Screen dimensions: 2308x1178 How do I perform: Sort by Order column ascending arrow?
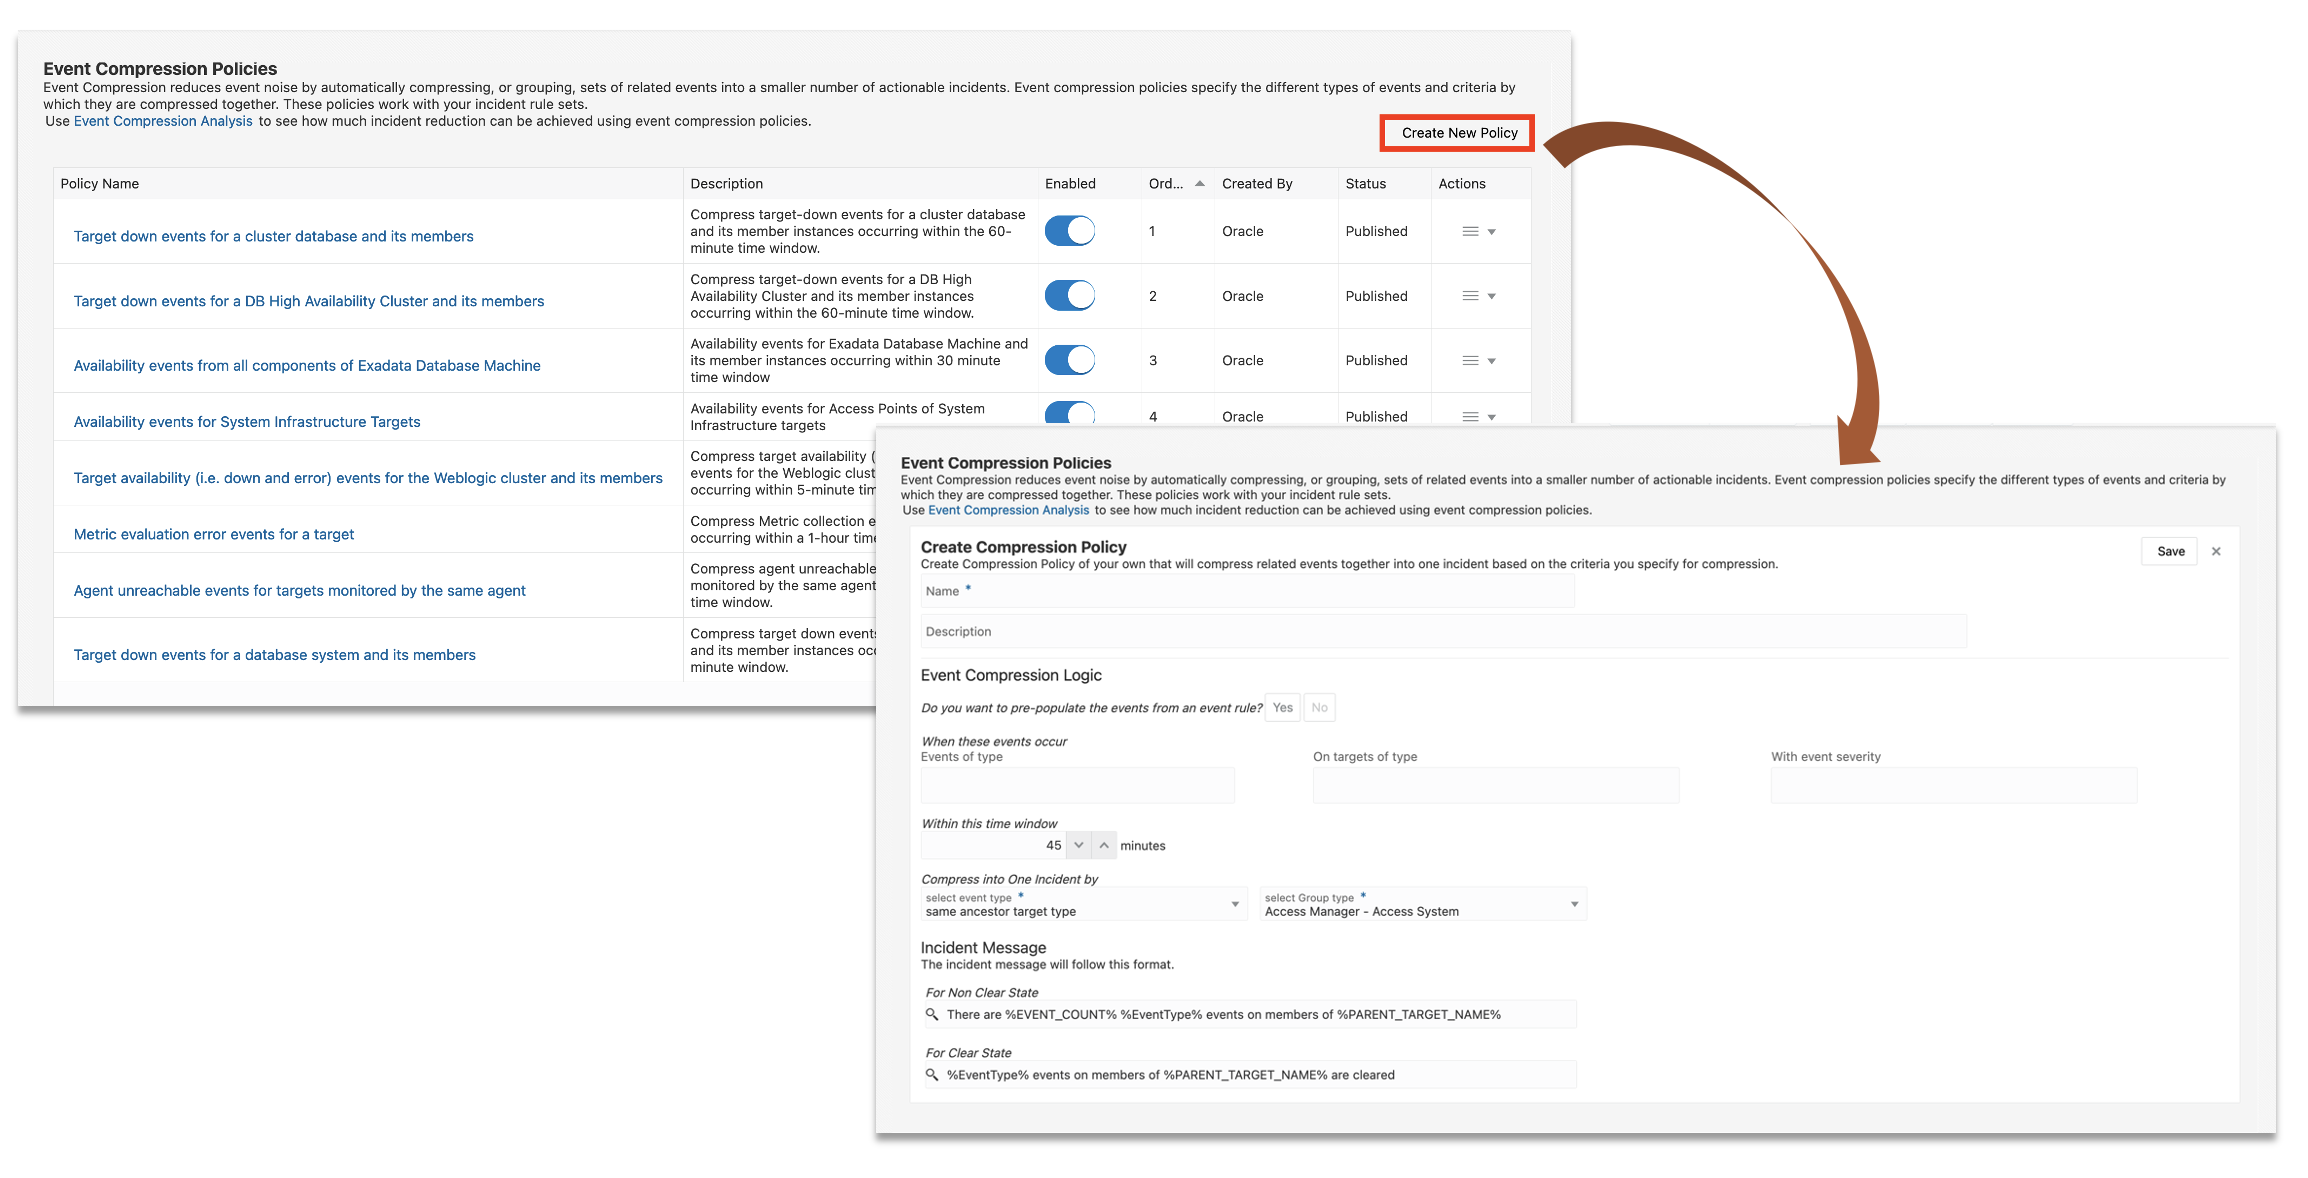[1199, 183]
